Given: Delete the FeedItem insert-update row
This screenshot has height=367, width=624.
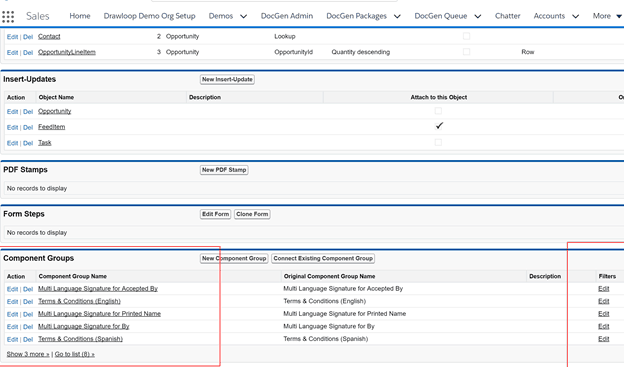Looking at the screenshot, I should 28,127.
